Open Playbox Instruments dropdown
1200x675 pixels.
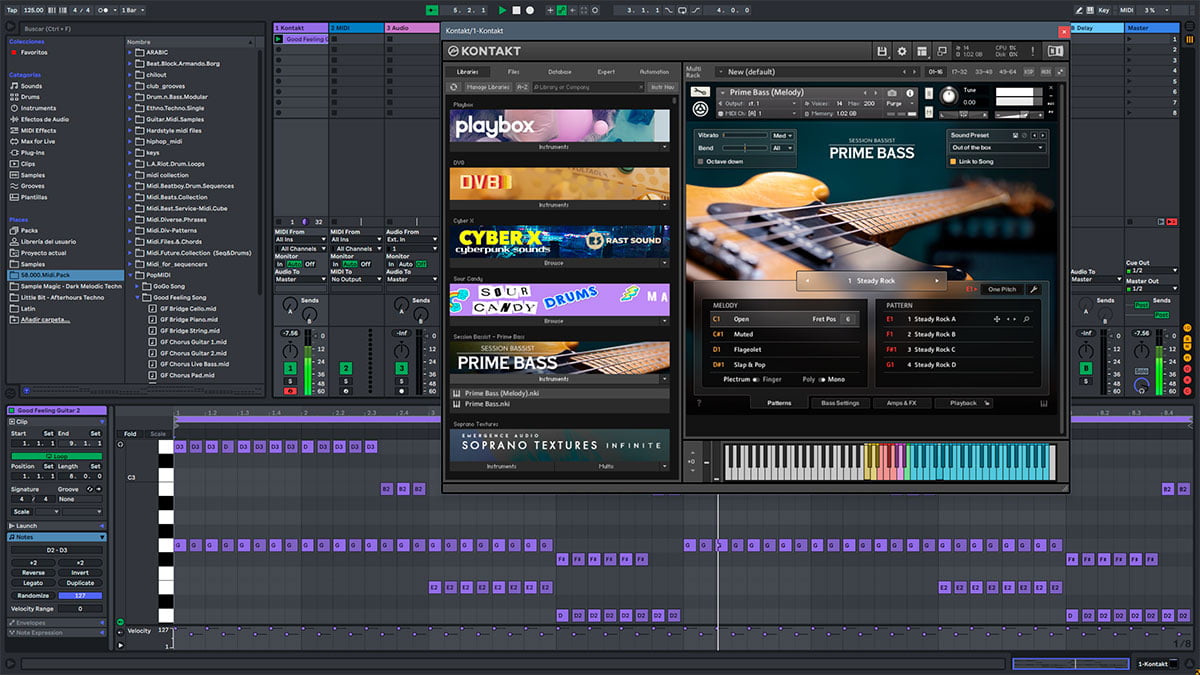[x=560, y=147]
